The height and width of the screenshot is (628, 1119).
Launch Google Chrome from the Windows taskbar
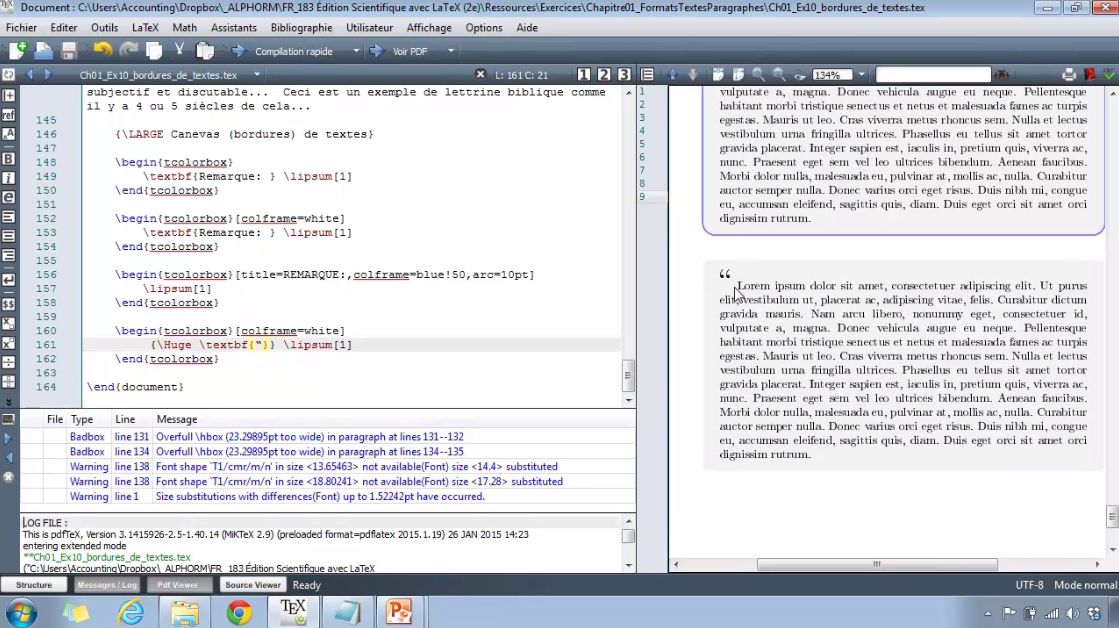tap(239, 610)
